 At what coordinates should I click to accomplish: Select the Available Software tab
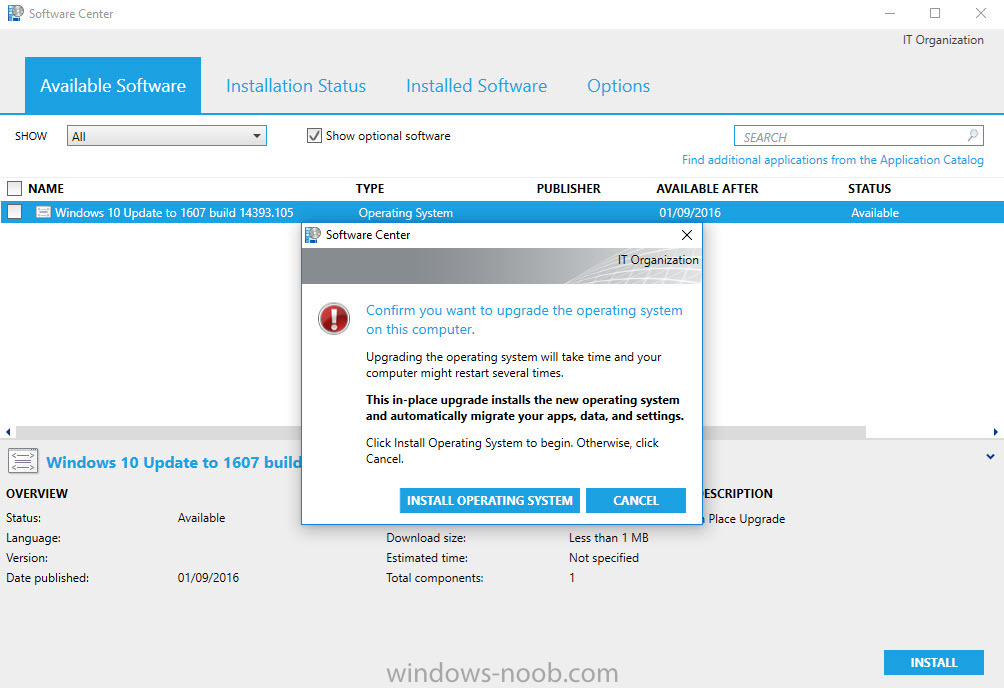tap(113, 85)
